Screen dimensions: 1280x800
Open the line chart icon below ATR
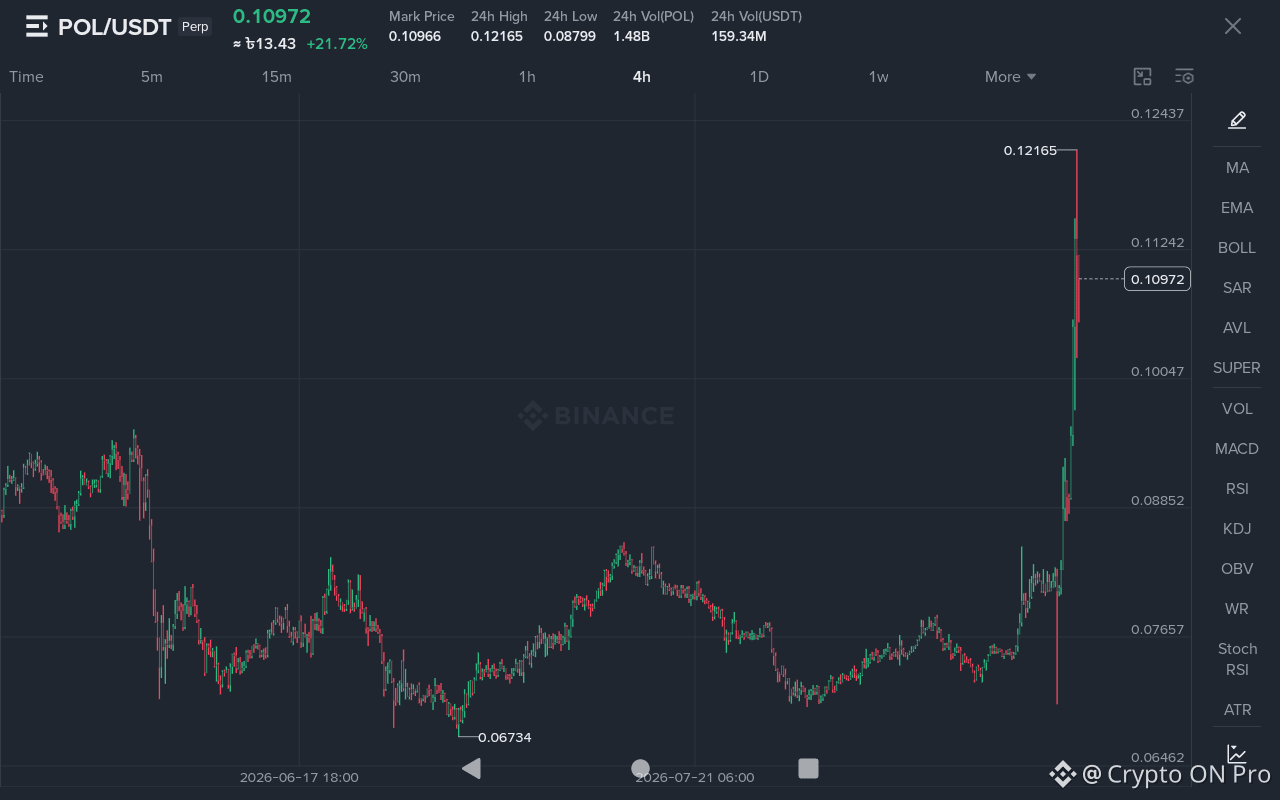click(x=1237, y=753)
